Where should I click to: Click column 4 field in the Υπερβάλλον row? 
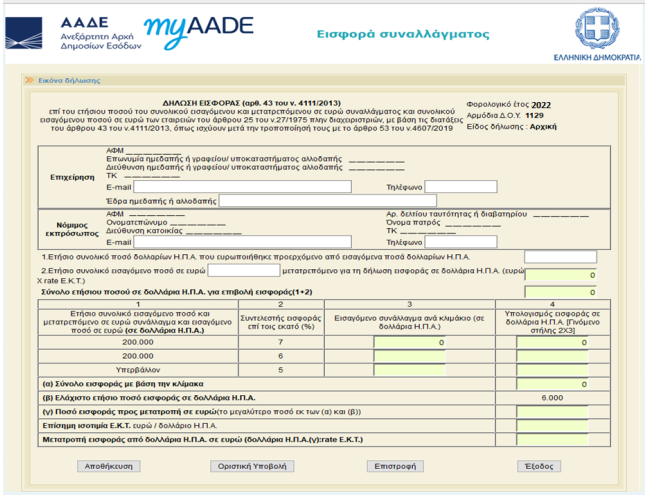point(552,368)
